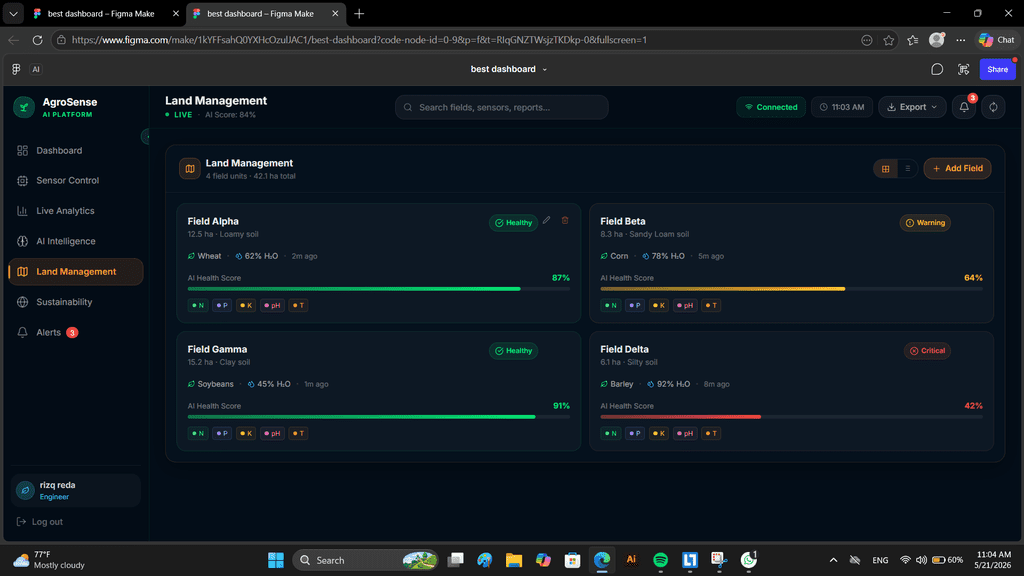Click the AgroSense logo icon

24,107
